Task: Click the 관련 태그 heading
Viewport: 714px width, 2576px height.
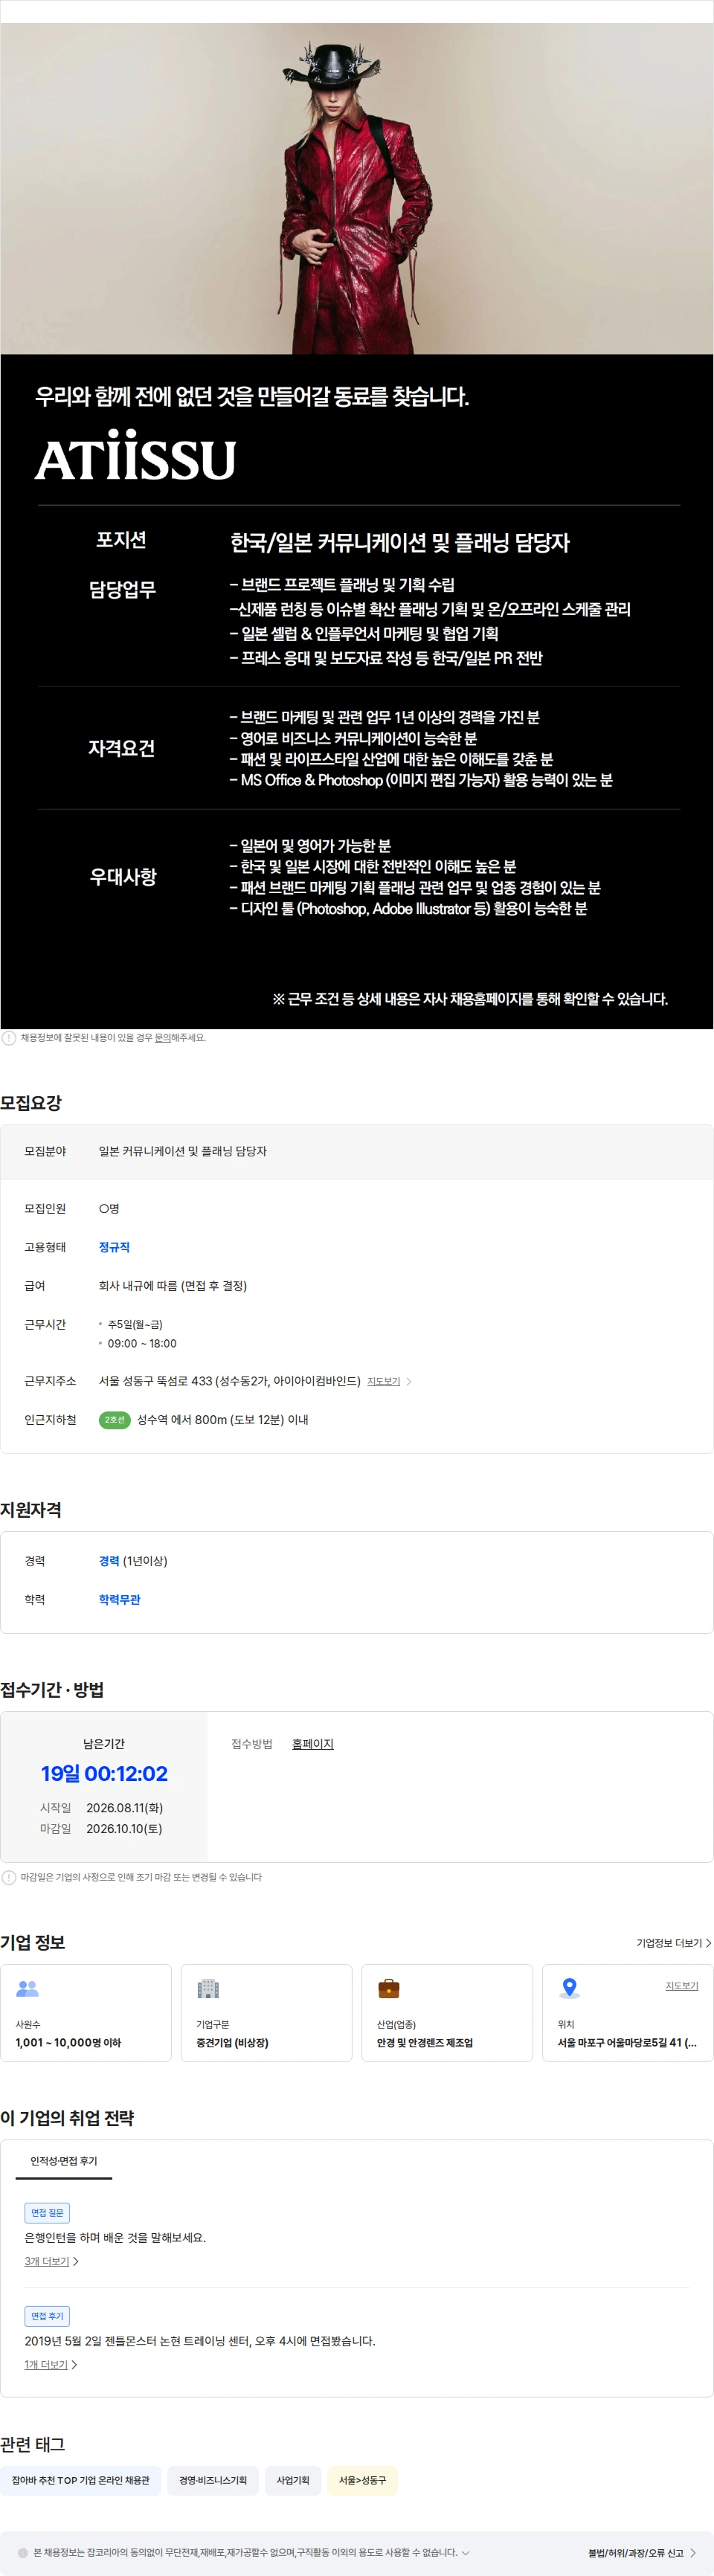Action: point(33,2444)
